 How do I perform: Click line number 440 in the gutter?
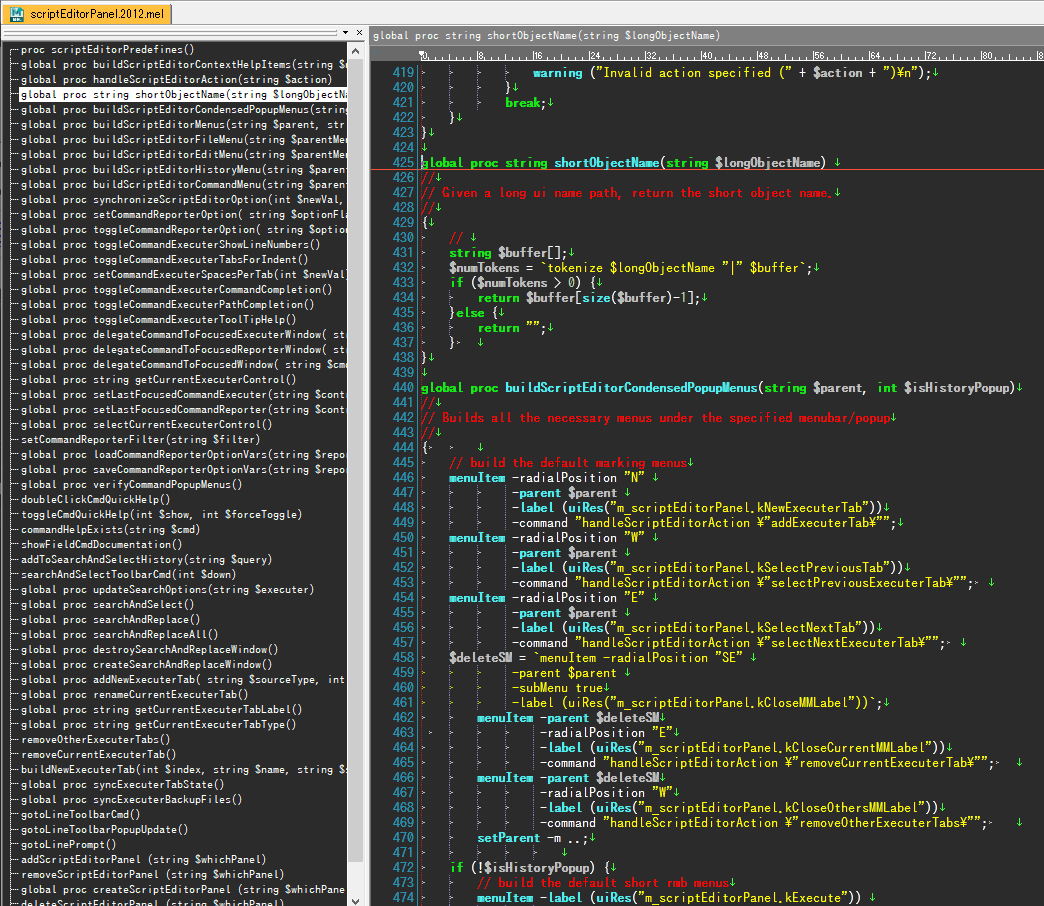(x=403, y=387)
